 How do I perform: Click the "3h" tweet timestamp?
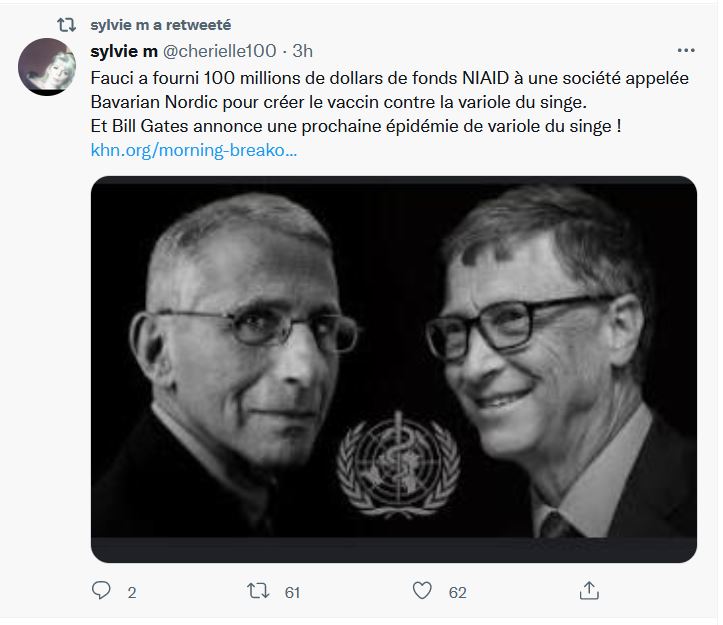click(303, 51)
